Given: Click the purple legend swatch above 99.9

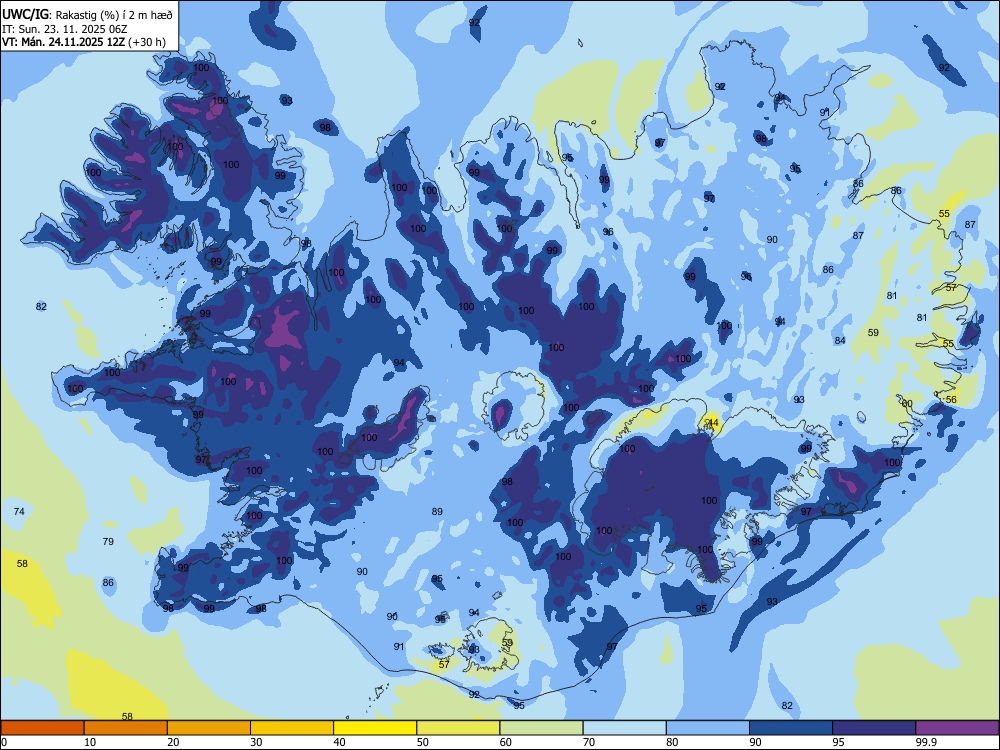Looking at the screenshot, I should tap(957, 728).
